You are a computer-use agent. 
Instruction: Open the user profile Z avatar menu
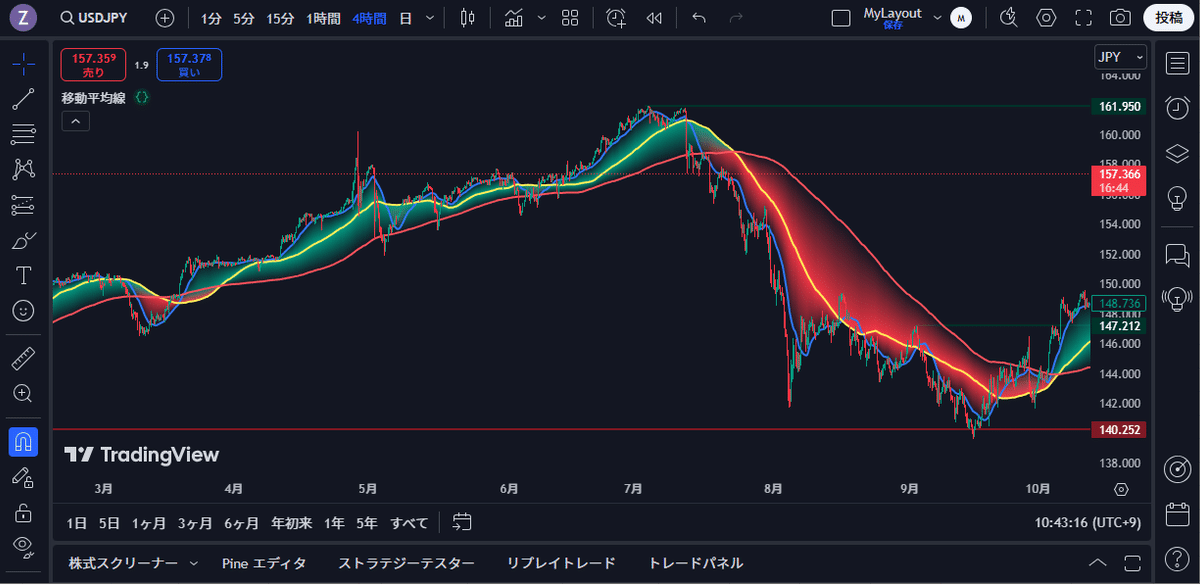(x=23, y=17)
